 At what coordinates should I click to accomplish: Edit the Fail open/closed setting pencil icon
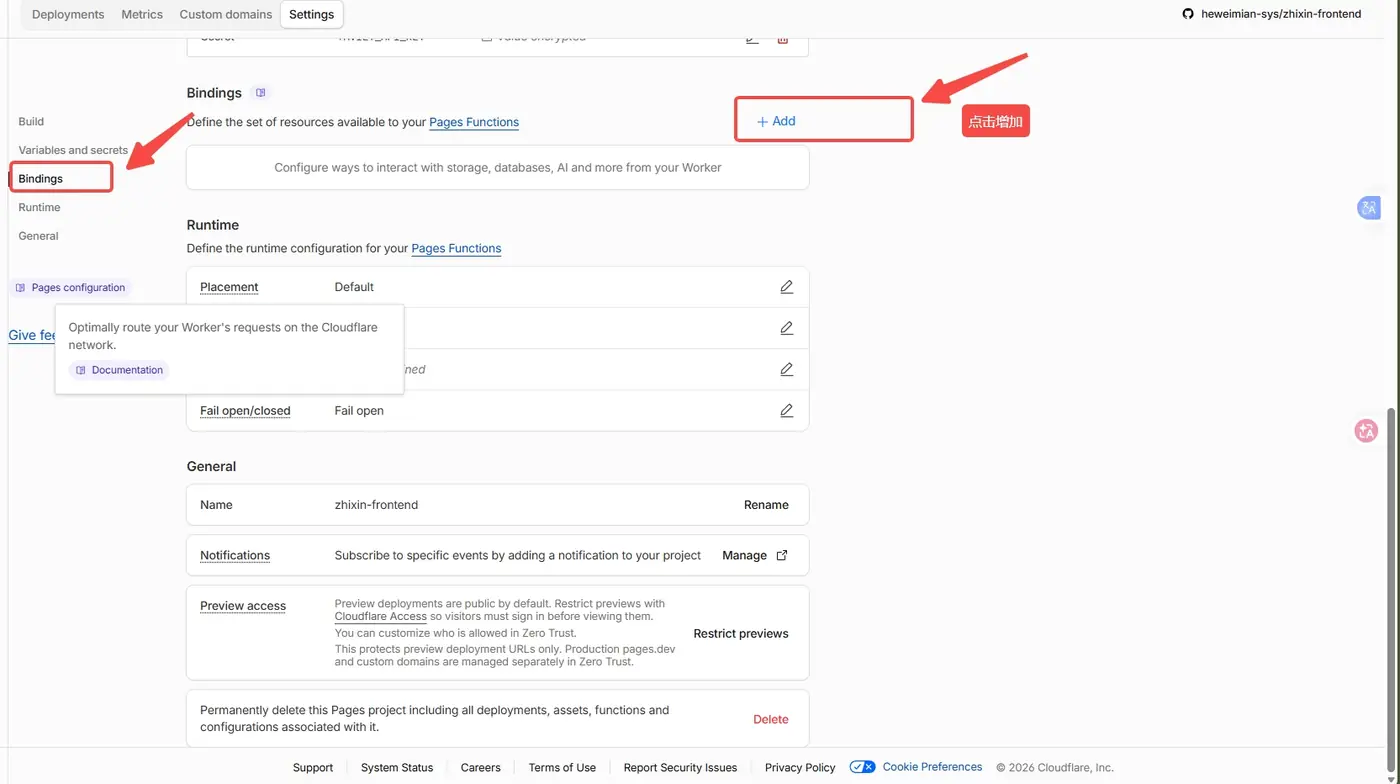click(787, 410)
